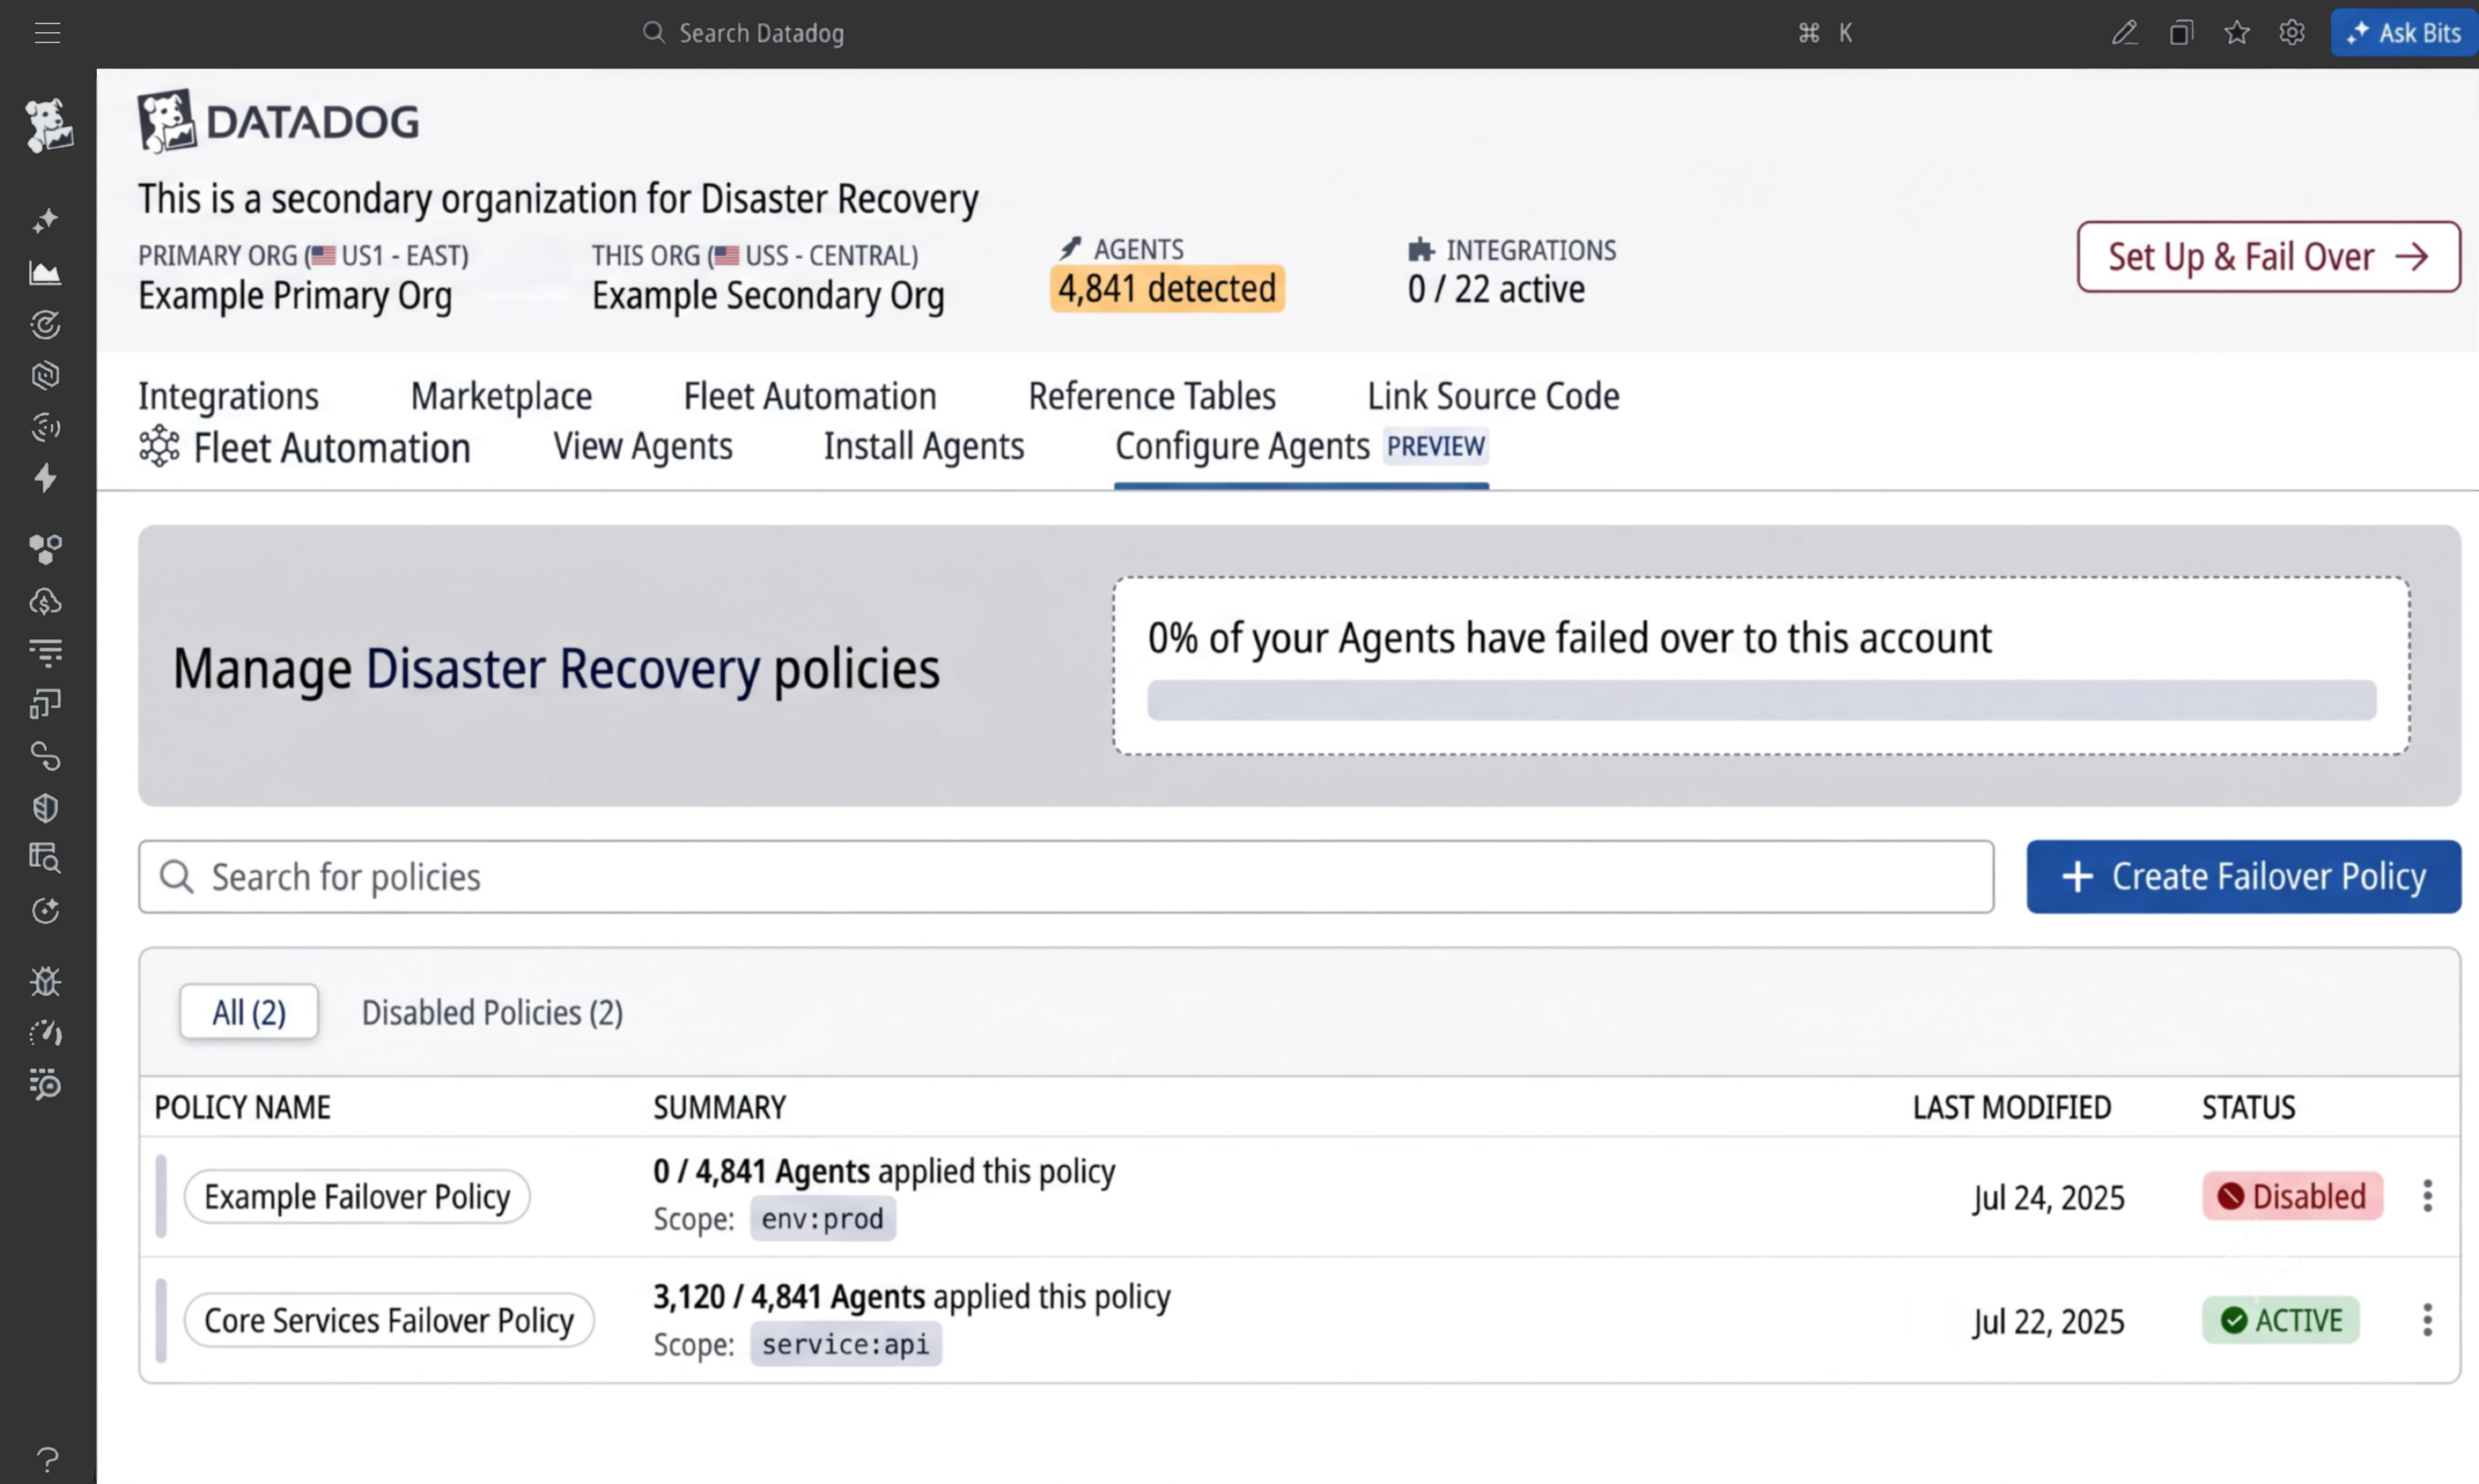Viewport: 2479px width, 1484px height.
Task: Open the lightning bolt sidebar icon
Action: [45, 478]
